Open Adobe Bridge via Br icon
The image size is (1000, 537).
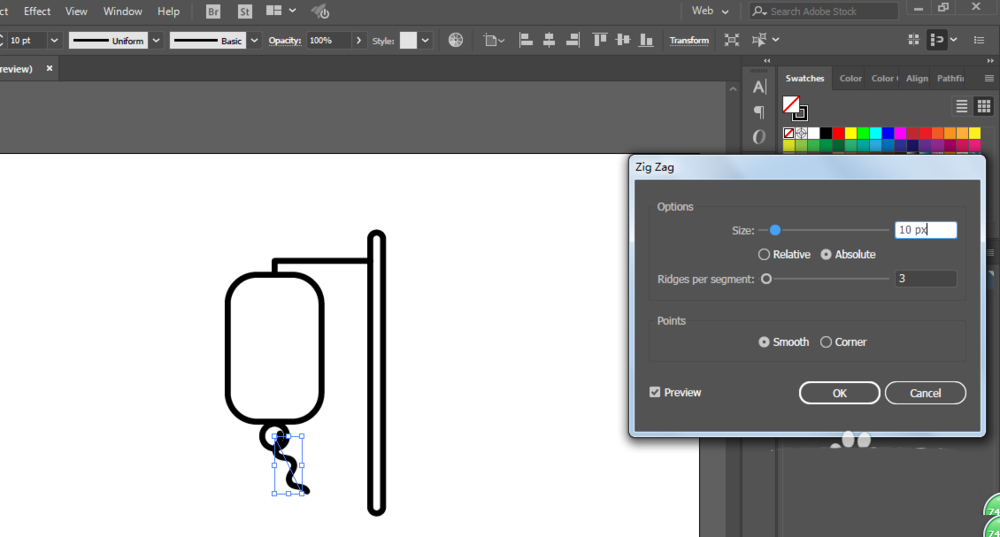click(x=213, y=11)
